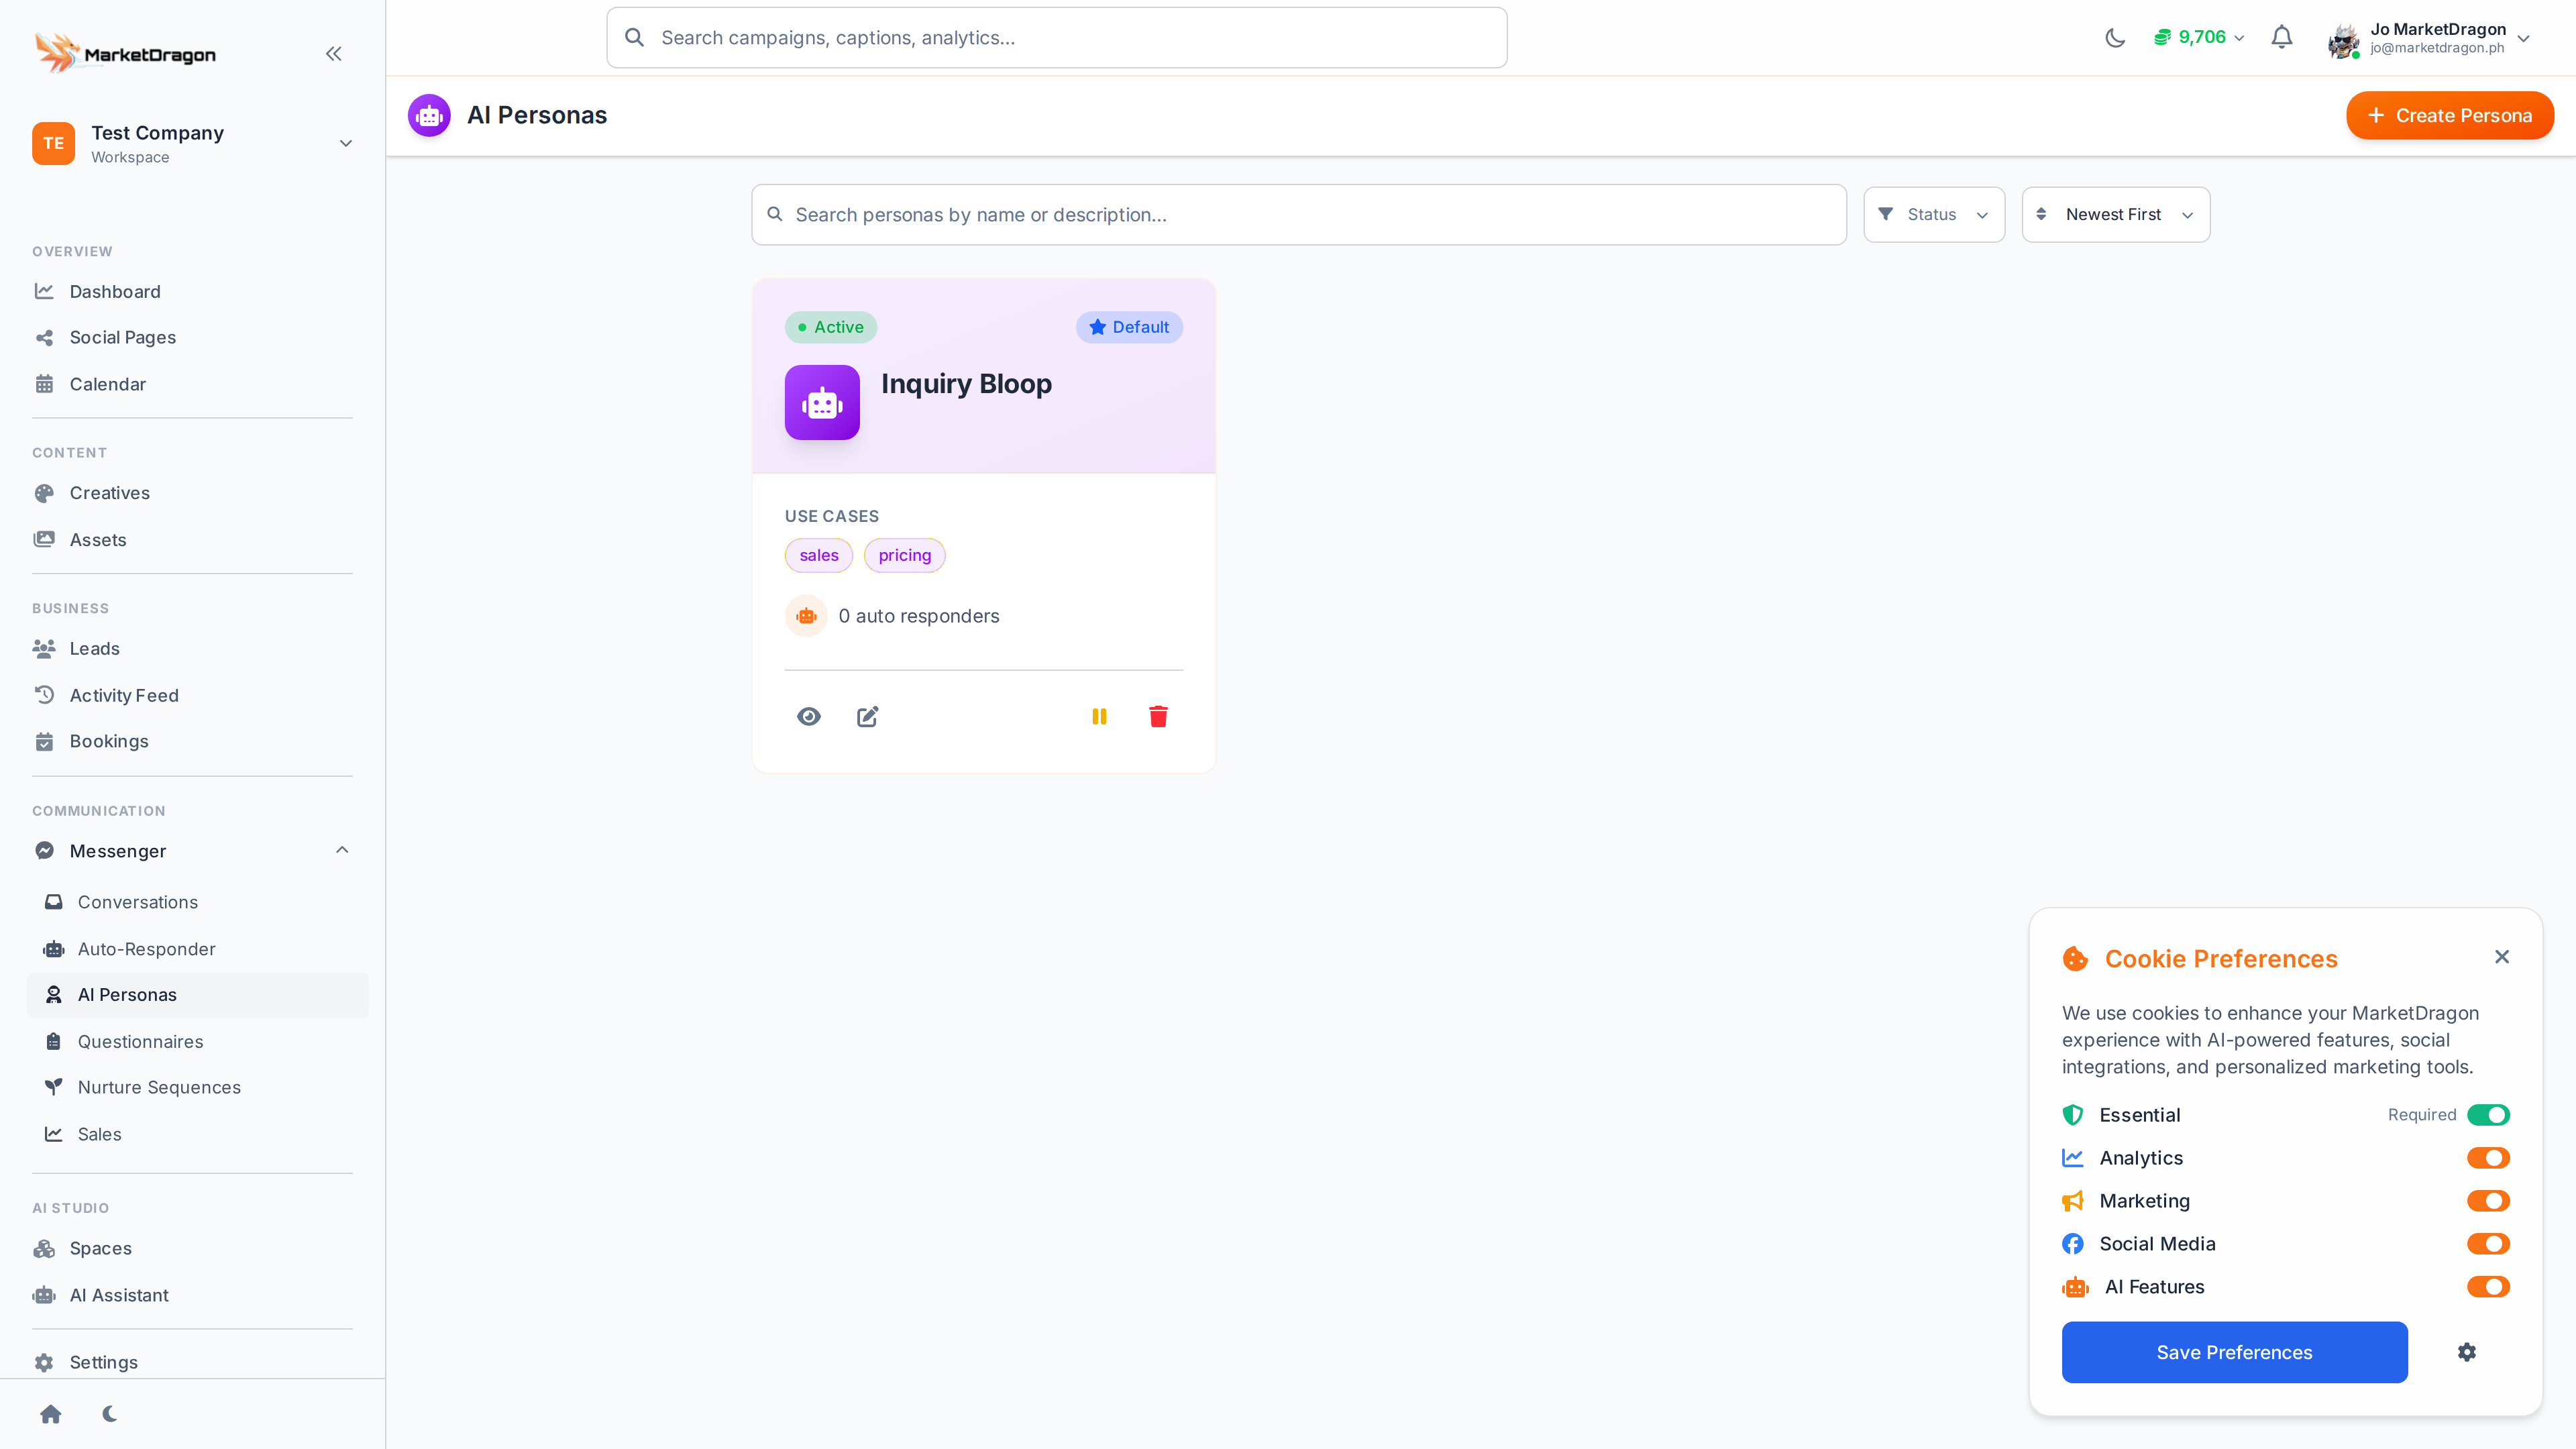Disable AI Features cookies toggle
This screenshot has width=2576, height=1449.
coord(2488,1287)
